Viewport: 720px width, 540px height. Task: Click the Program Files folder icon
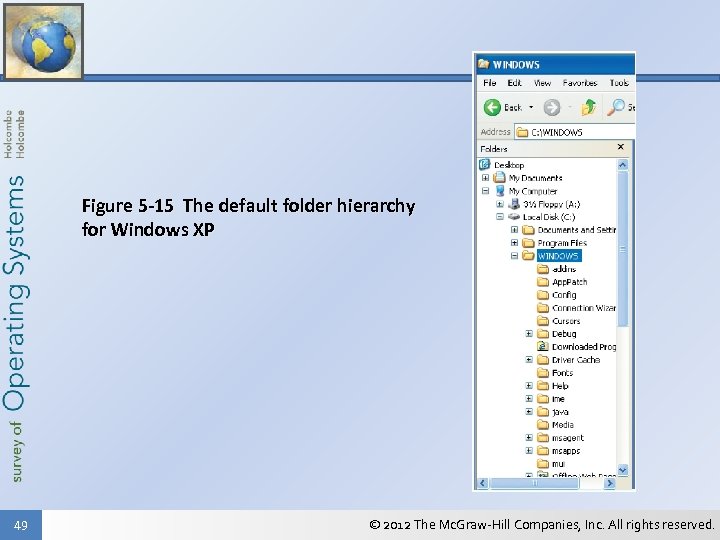tap(529, 242)
